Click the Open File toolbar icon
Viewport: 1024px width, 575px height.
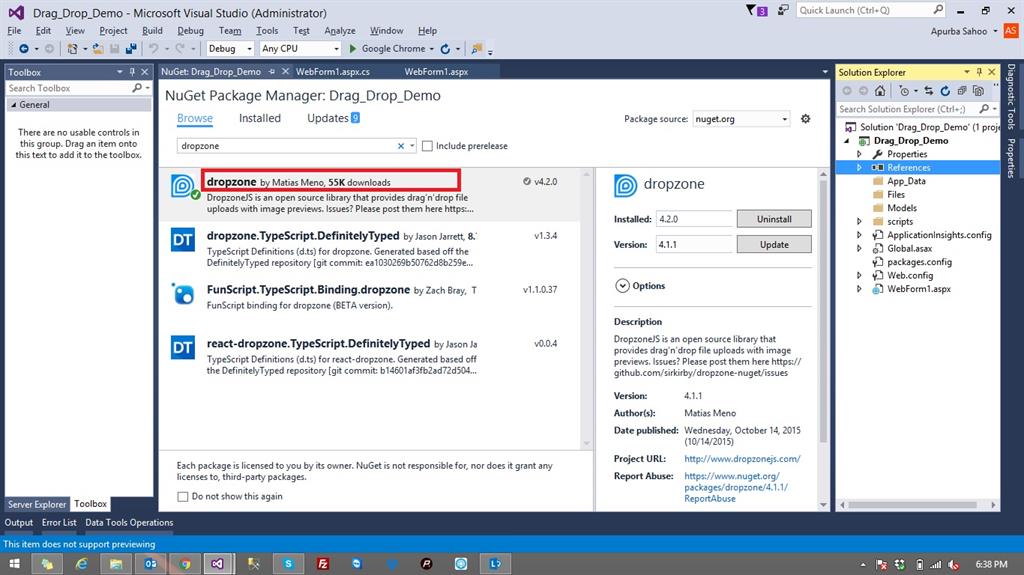[x=98, y=48]
